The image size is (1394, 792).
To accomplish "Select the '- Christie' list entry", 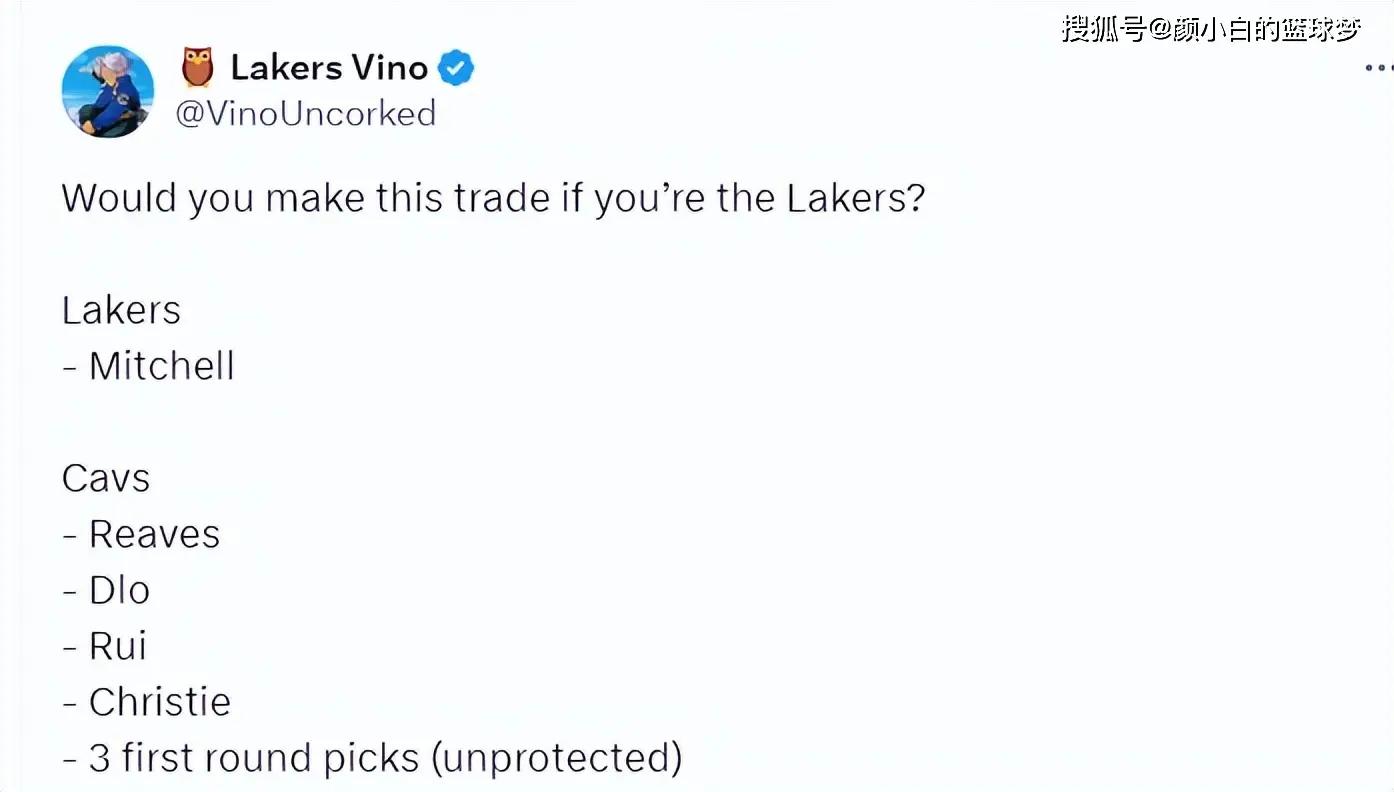I will click(147, 702).
